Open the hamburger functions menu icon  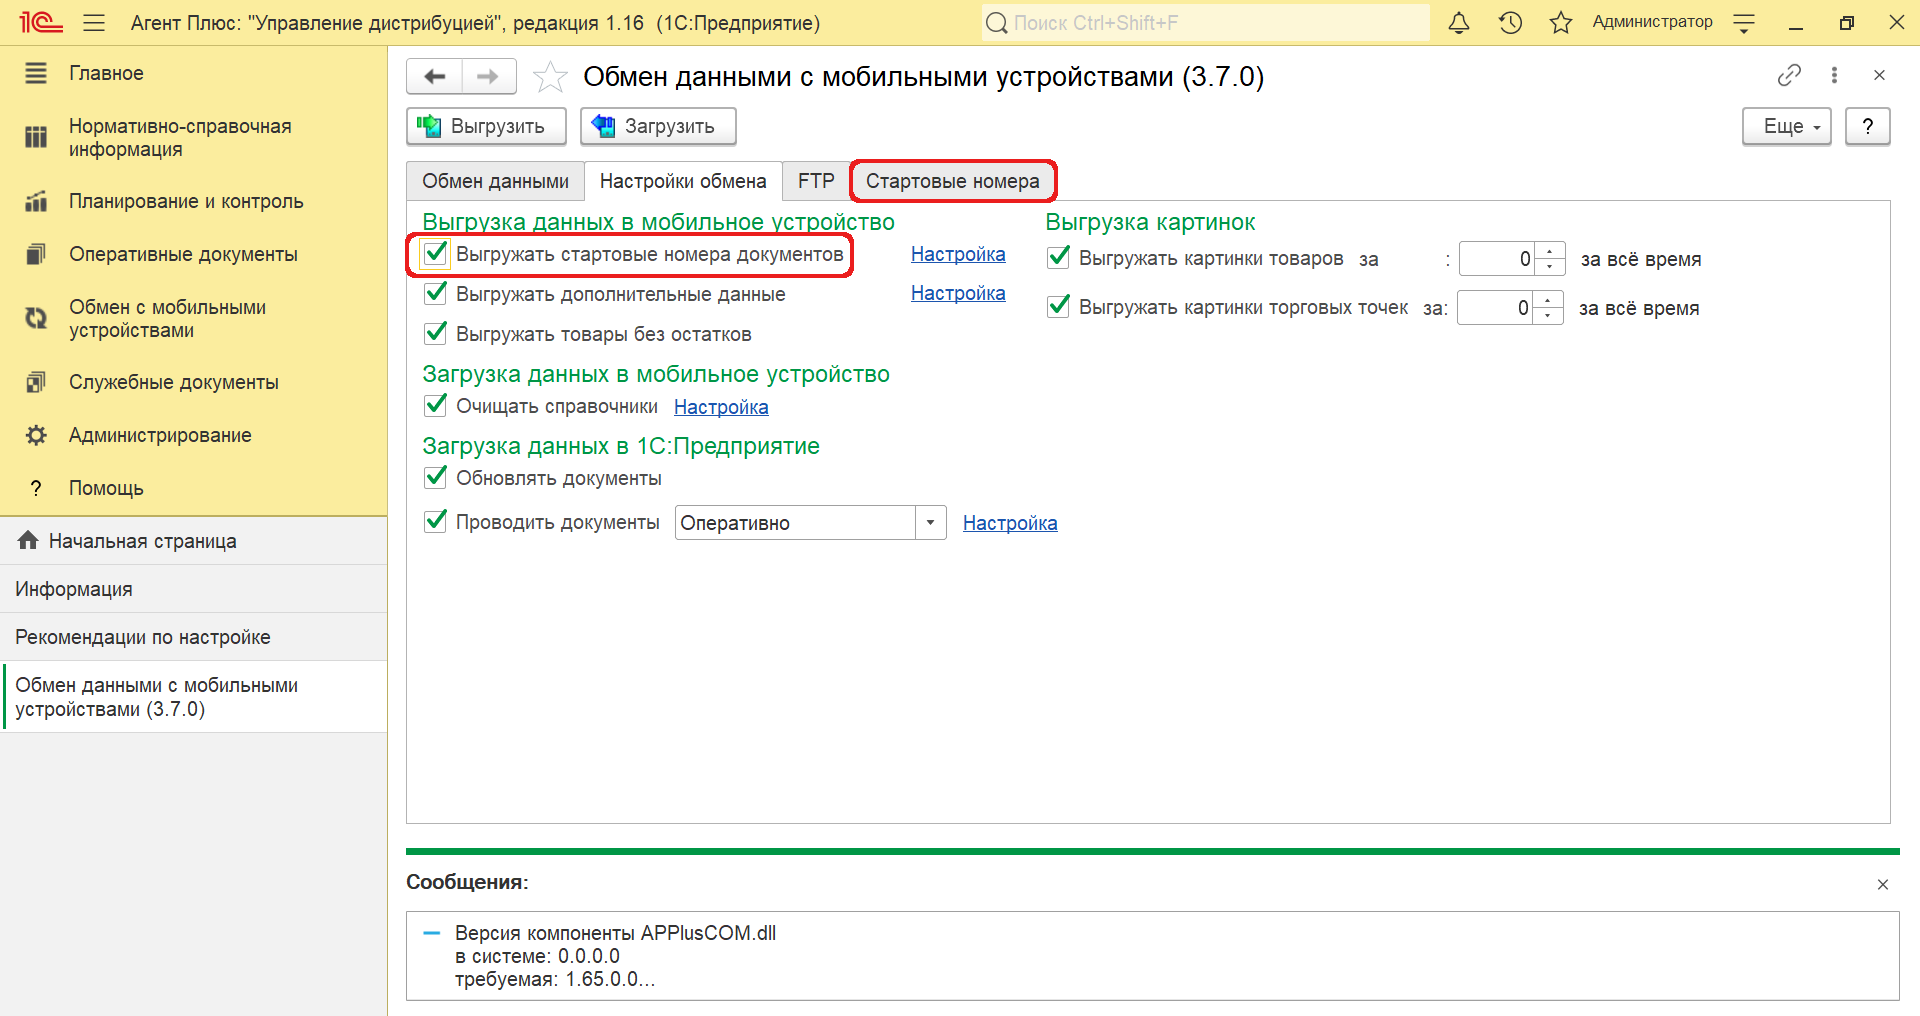click(x=94, y=23)
